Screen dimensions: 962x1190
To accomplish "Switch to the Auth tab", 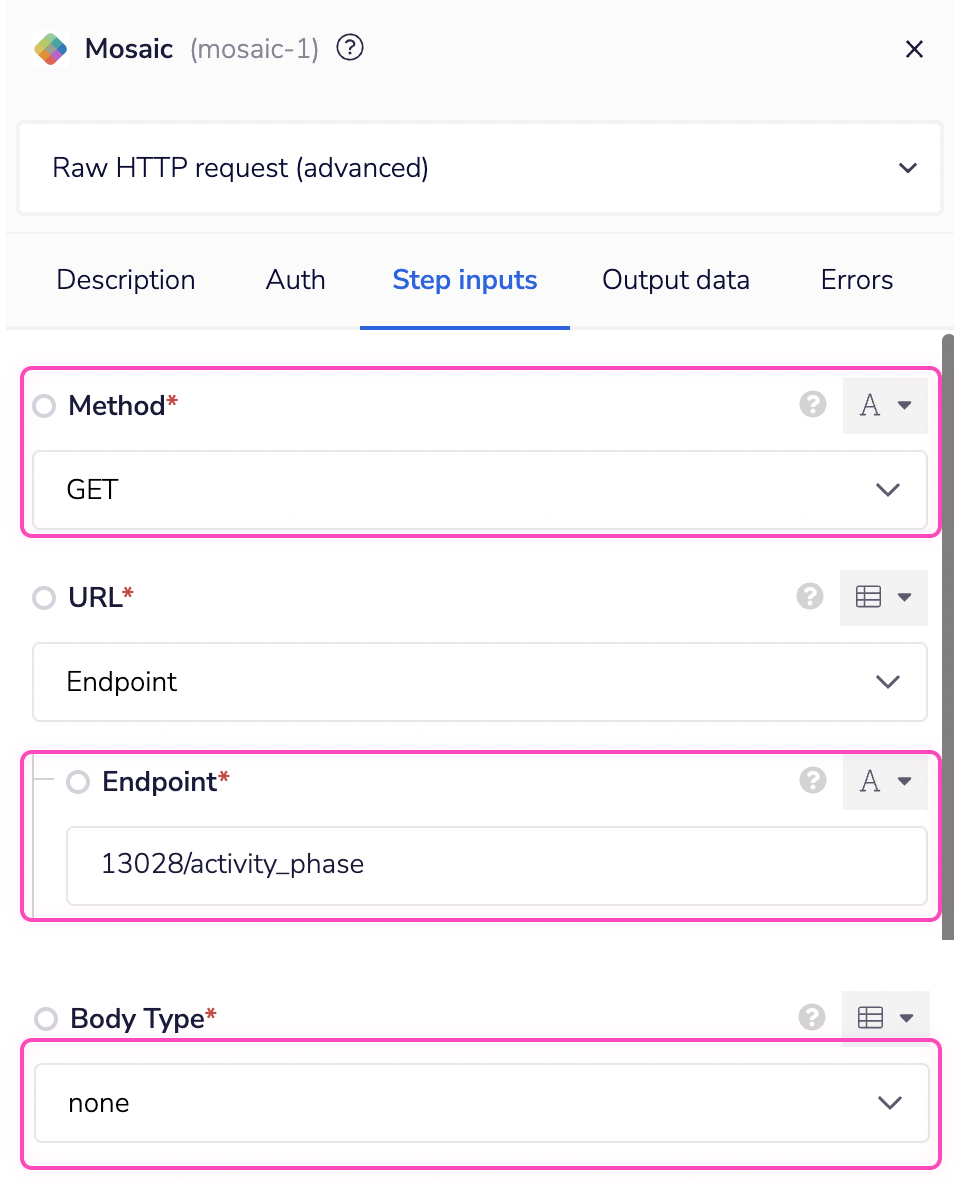I will coord(295,280).
